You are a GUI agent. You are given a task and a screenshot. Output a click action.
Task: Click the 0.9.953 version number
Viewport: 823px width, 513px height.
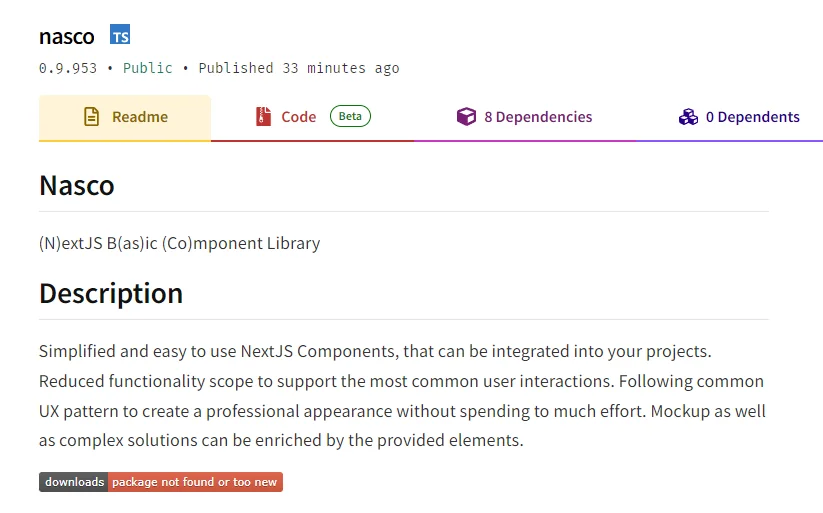click(x=68, y=68)
